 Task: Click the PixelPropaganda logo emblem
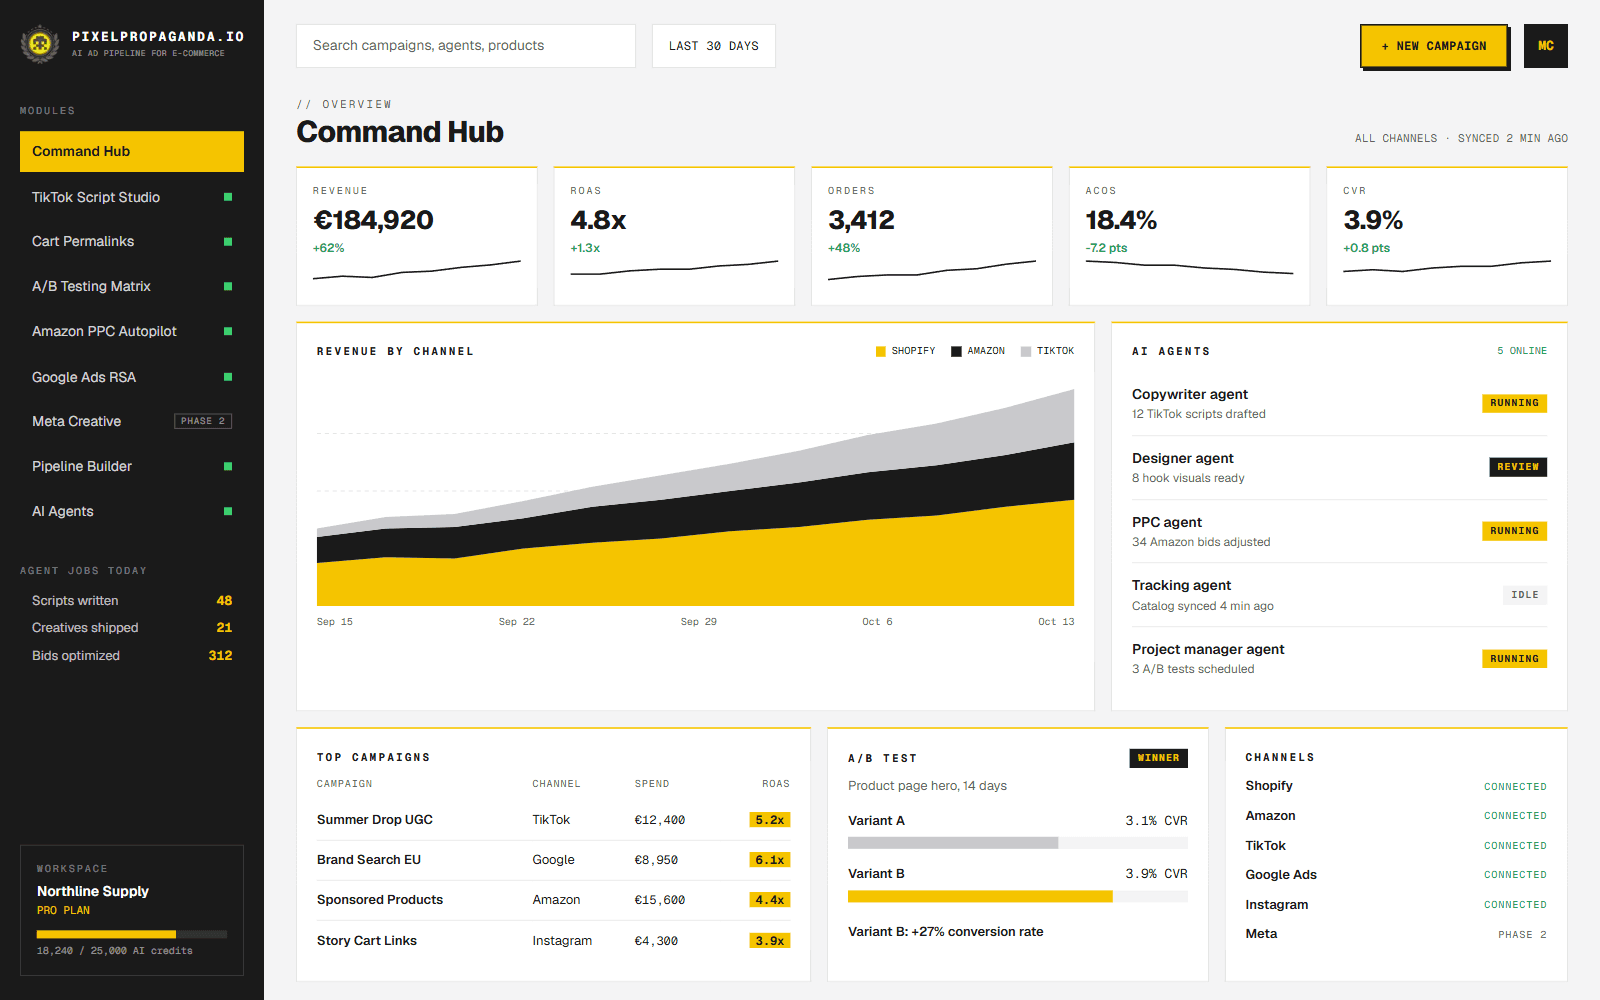tap(40, 44)
